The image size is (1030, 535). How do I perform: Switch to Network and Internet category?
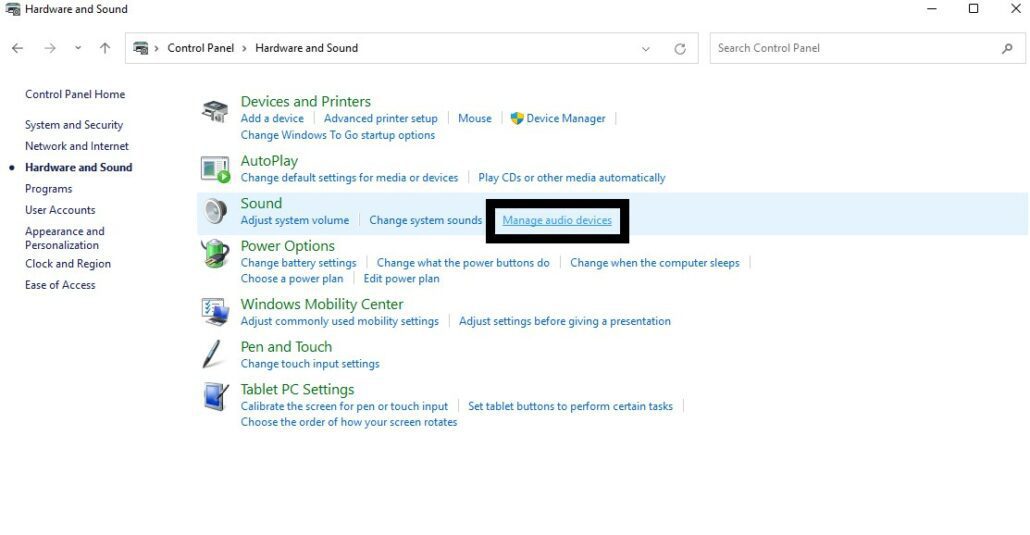(x=77, y=146)
